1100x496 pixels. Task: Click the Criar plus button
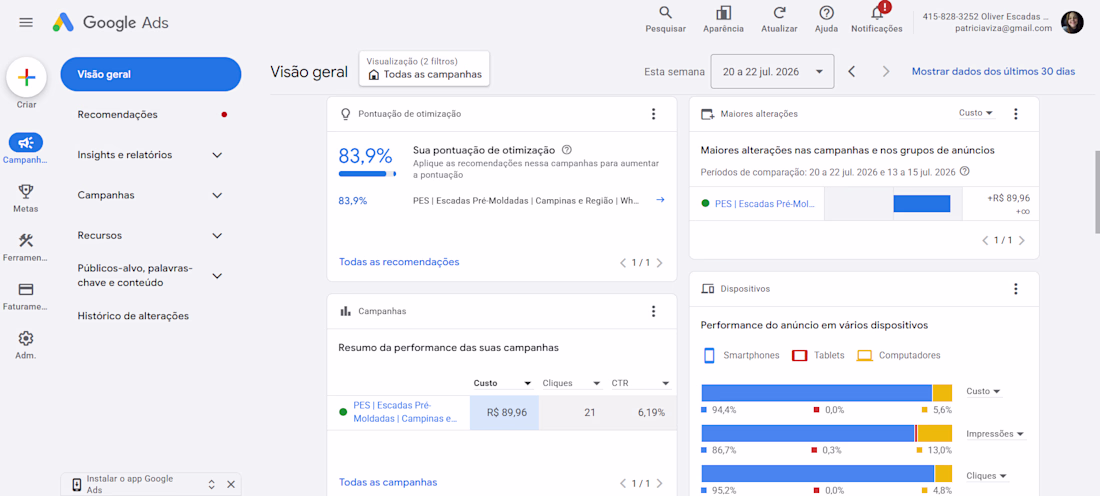pyautogui.click(x=26, y=78)
